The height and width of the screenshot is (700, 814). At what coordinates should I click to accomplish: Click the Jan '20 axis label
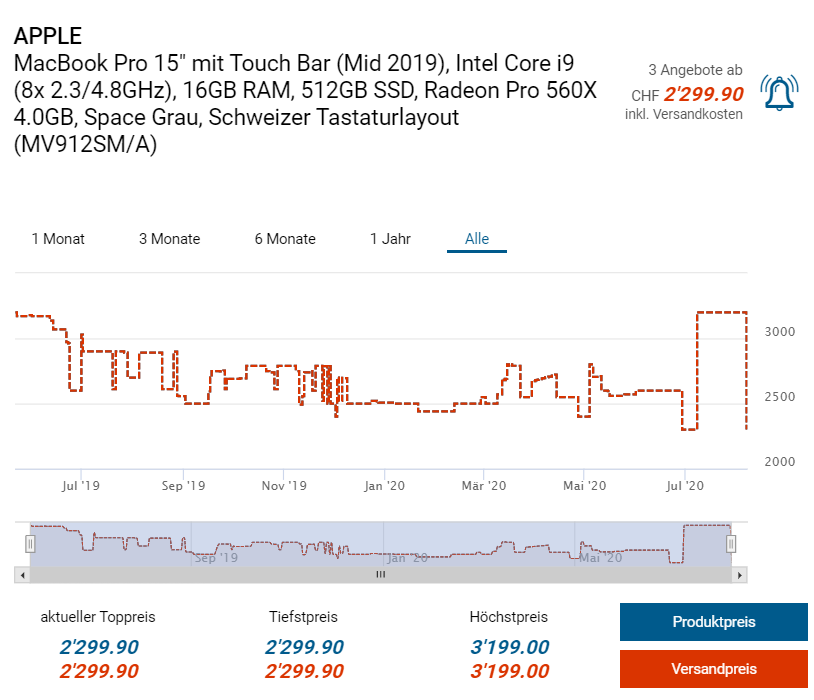tap(384, 486)
